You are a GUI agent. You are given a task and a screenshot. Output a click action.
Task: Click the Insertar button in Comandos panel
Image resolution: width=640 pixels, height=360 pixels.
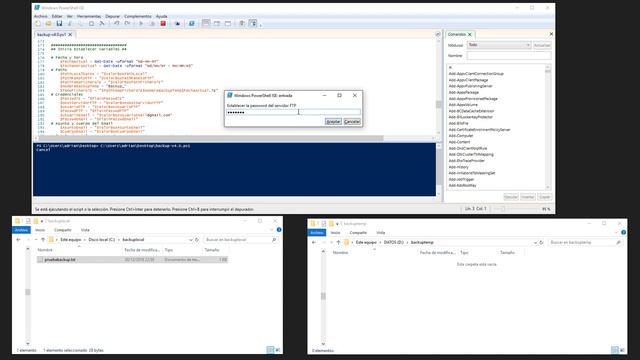click(527, 197)
